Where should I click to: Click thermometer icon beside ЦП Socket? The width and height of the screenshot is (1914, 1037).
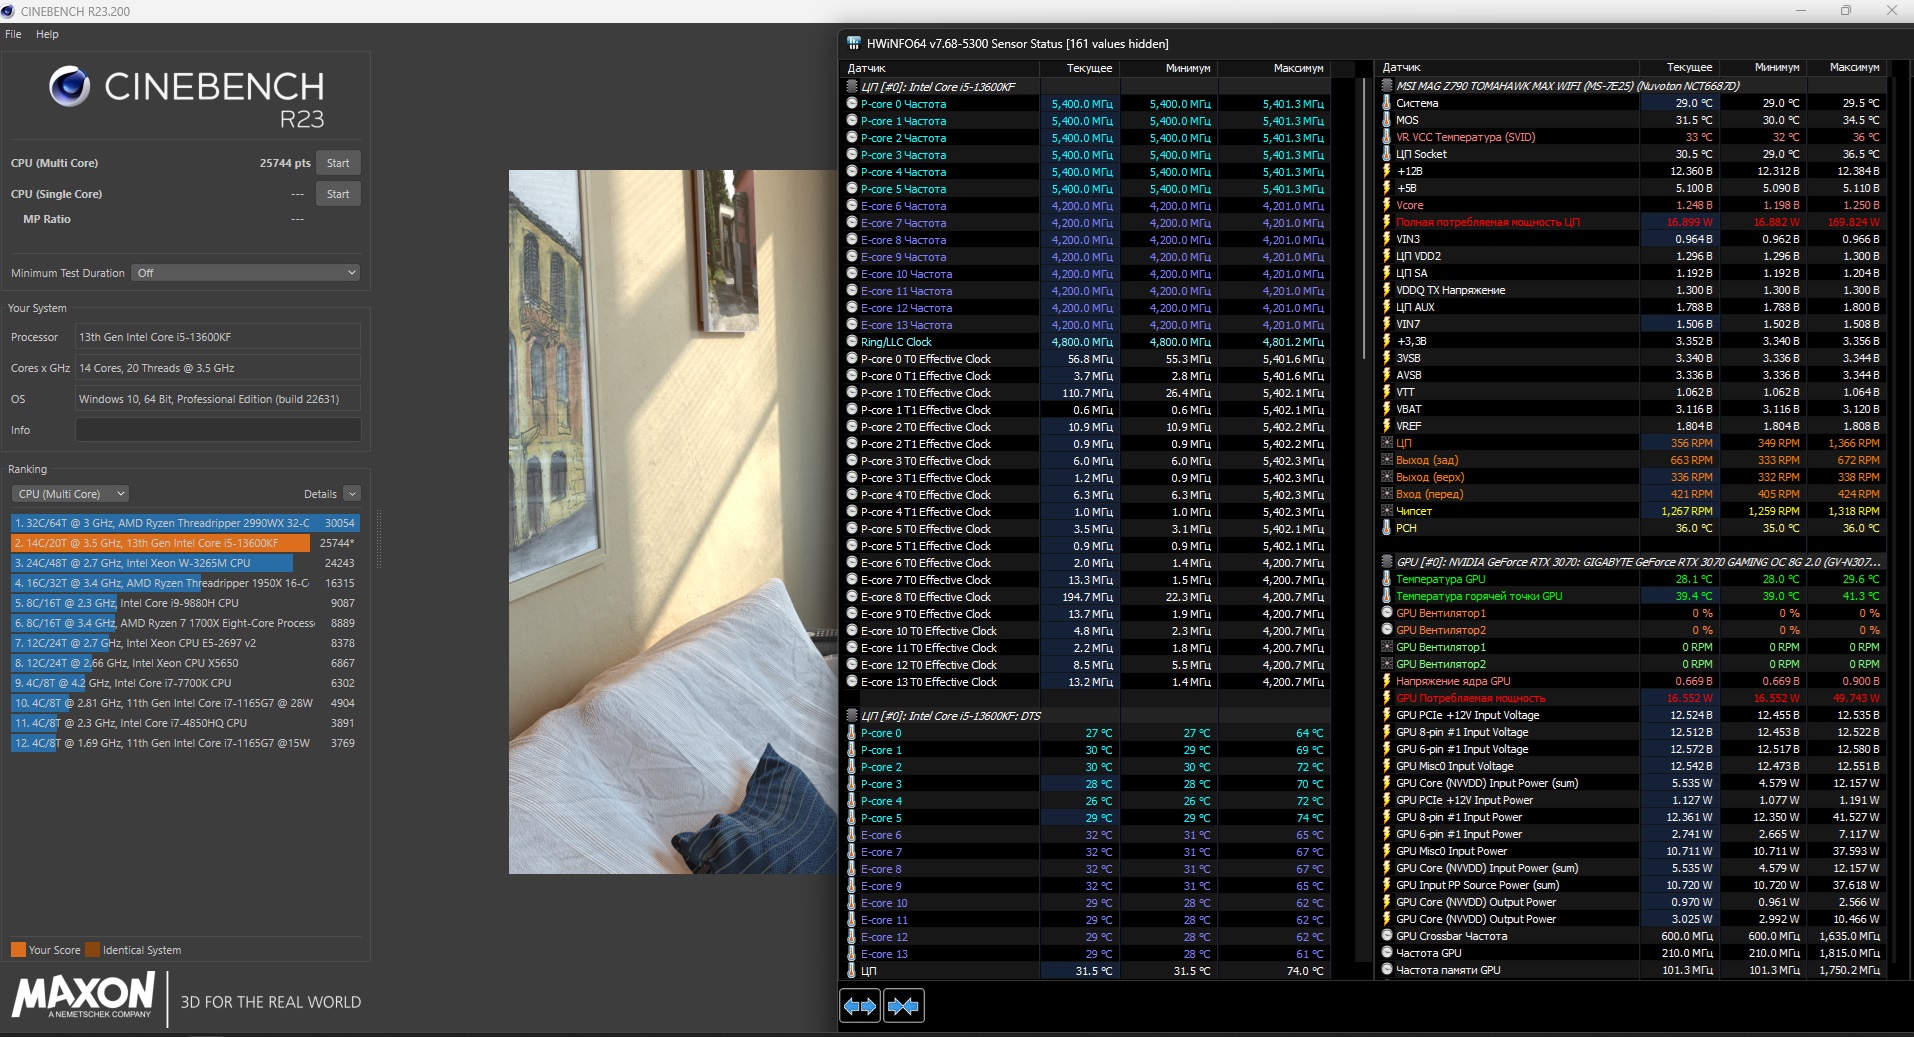click(1387, 154)
